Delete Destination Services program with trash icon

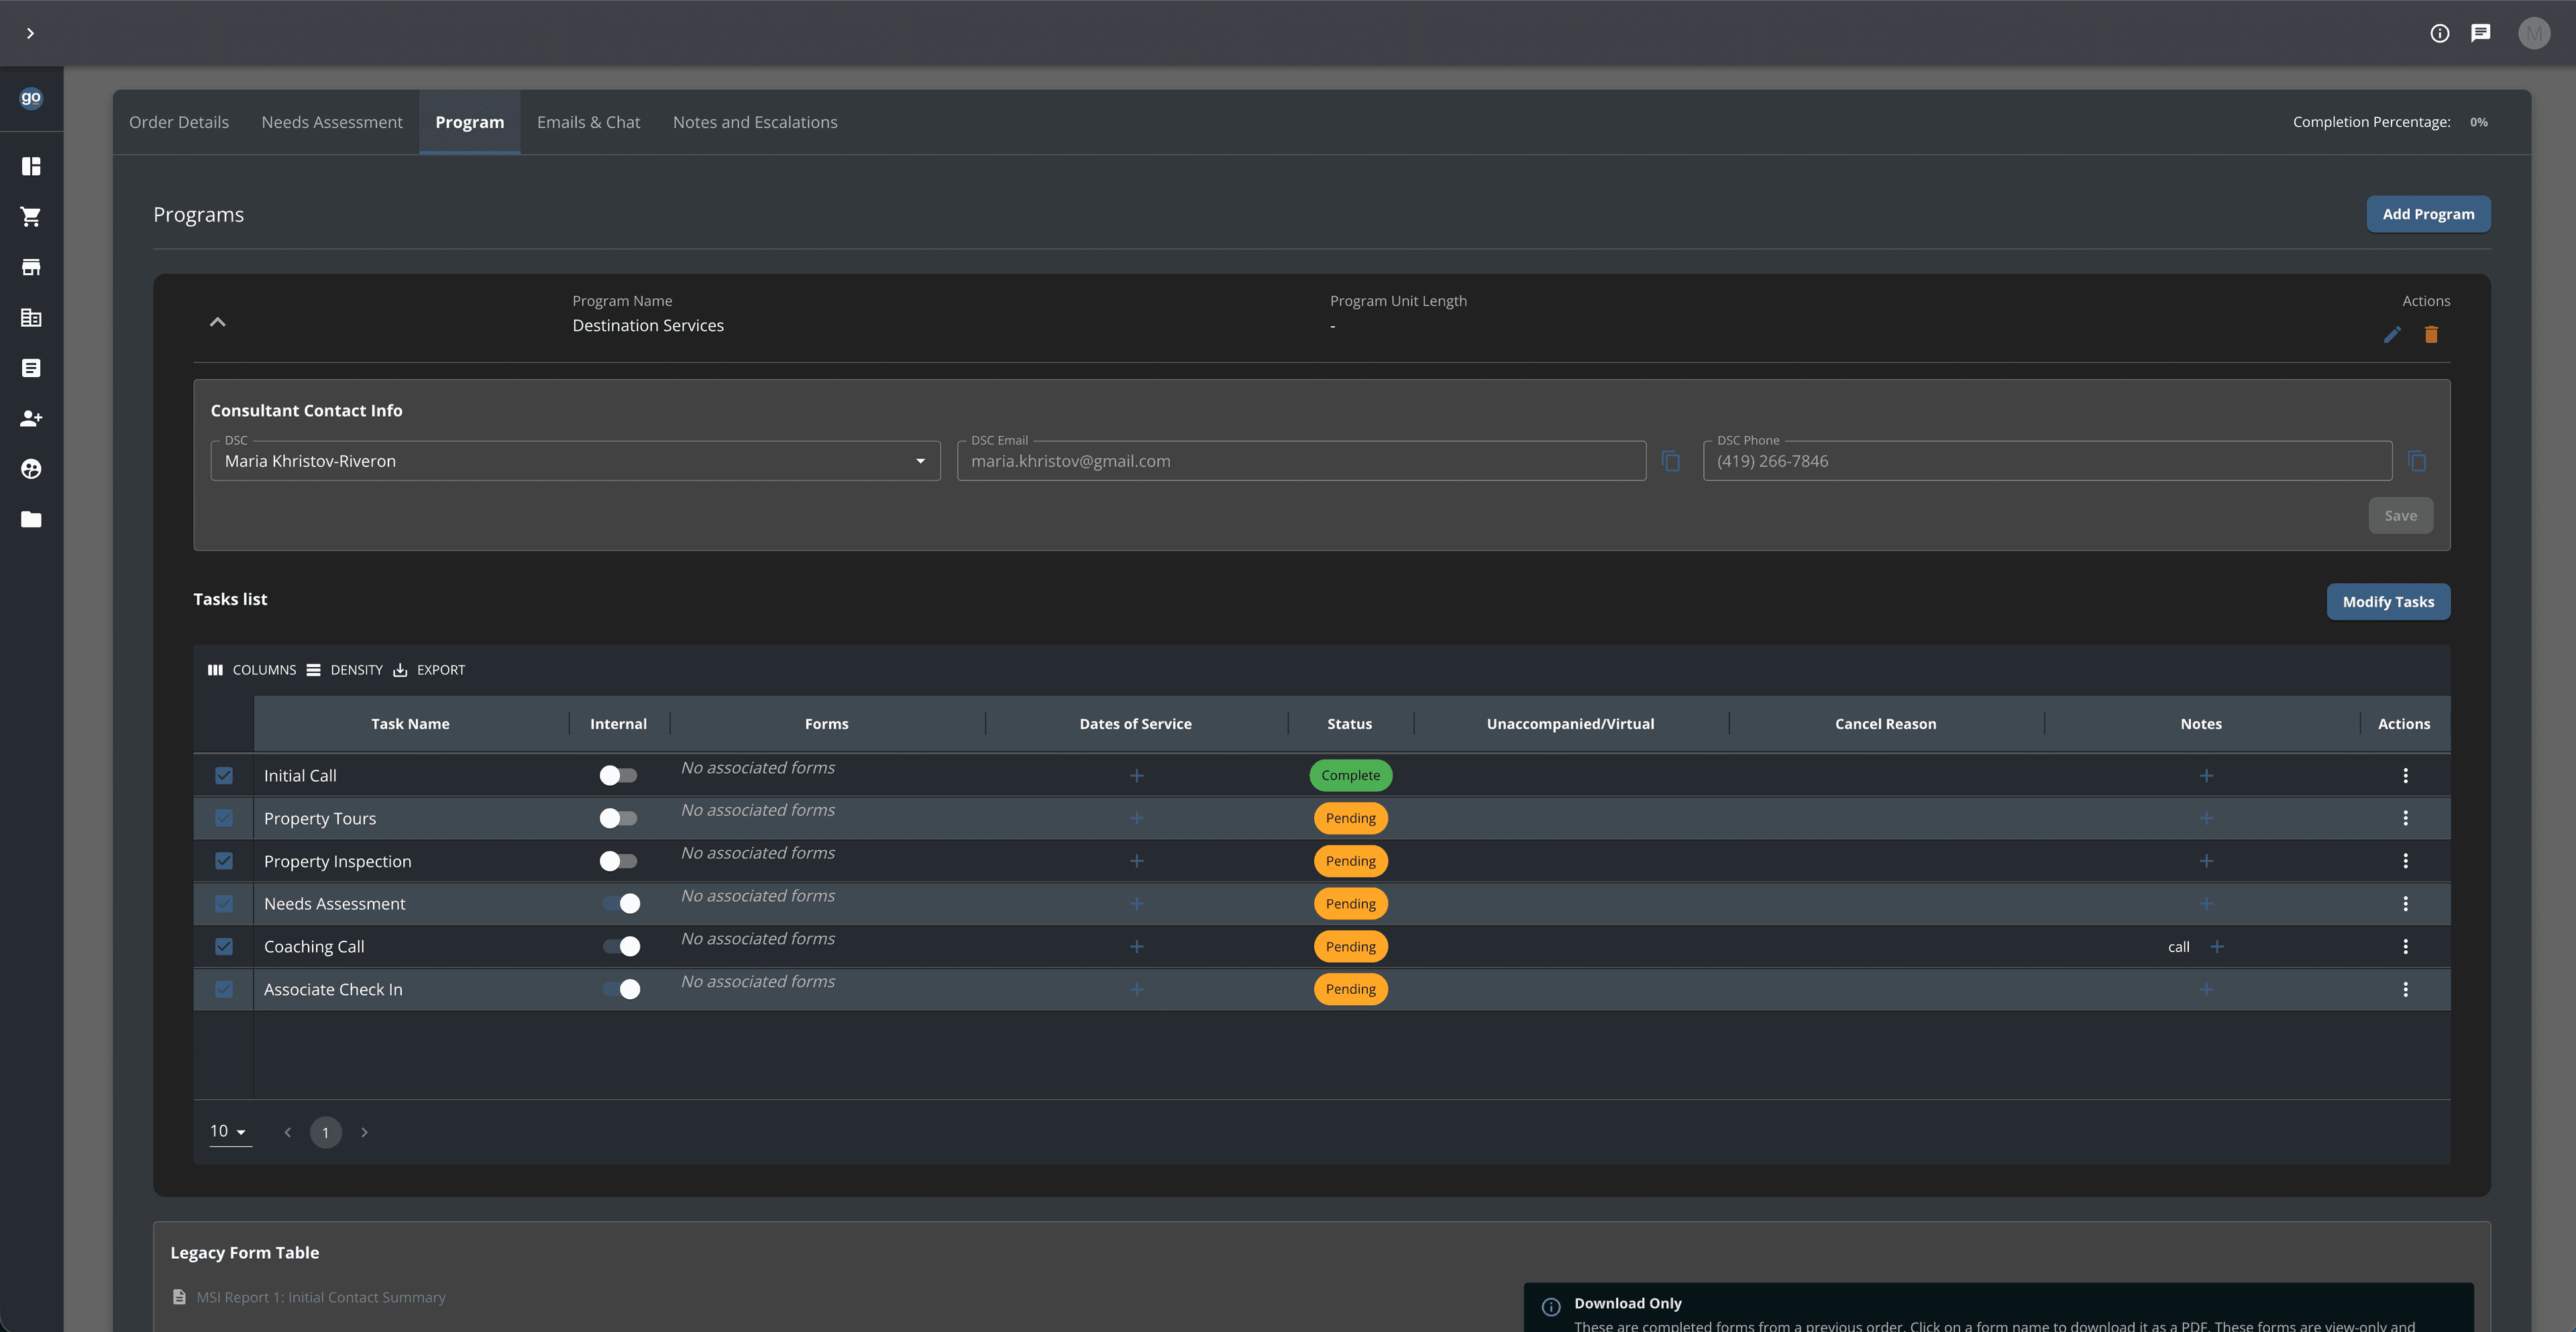click(x=2431, y=335)
